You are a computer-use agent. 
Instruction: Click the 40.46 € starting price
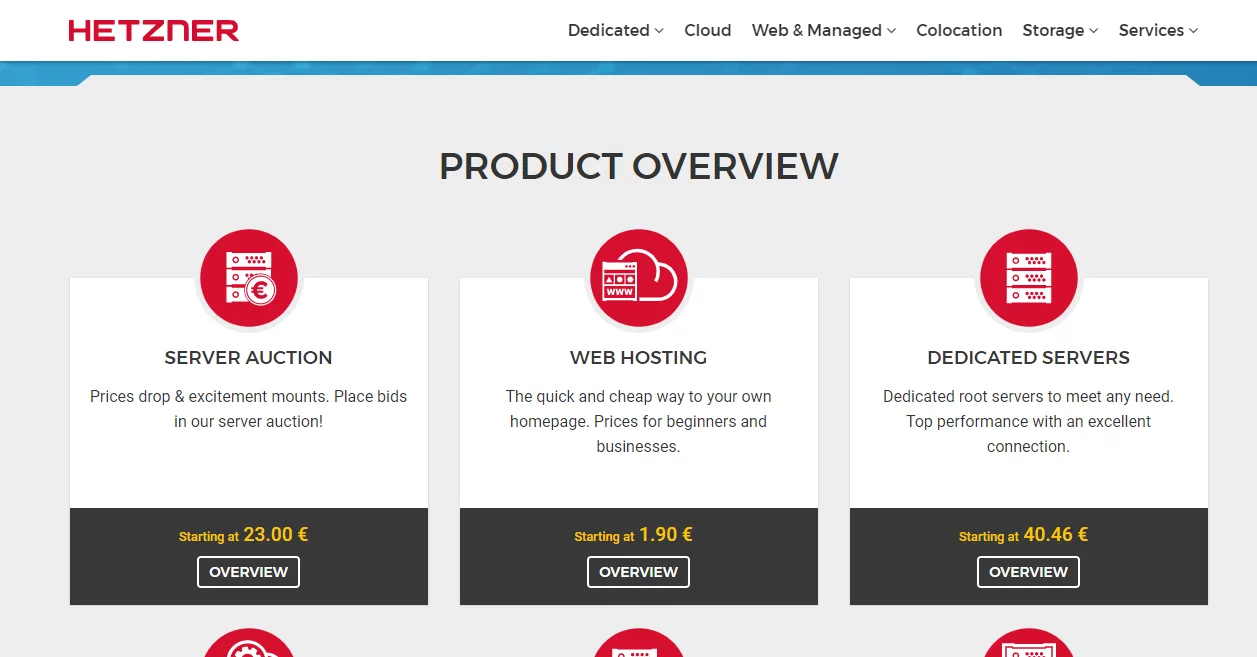click(x=1055, y=535)
